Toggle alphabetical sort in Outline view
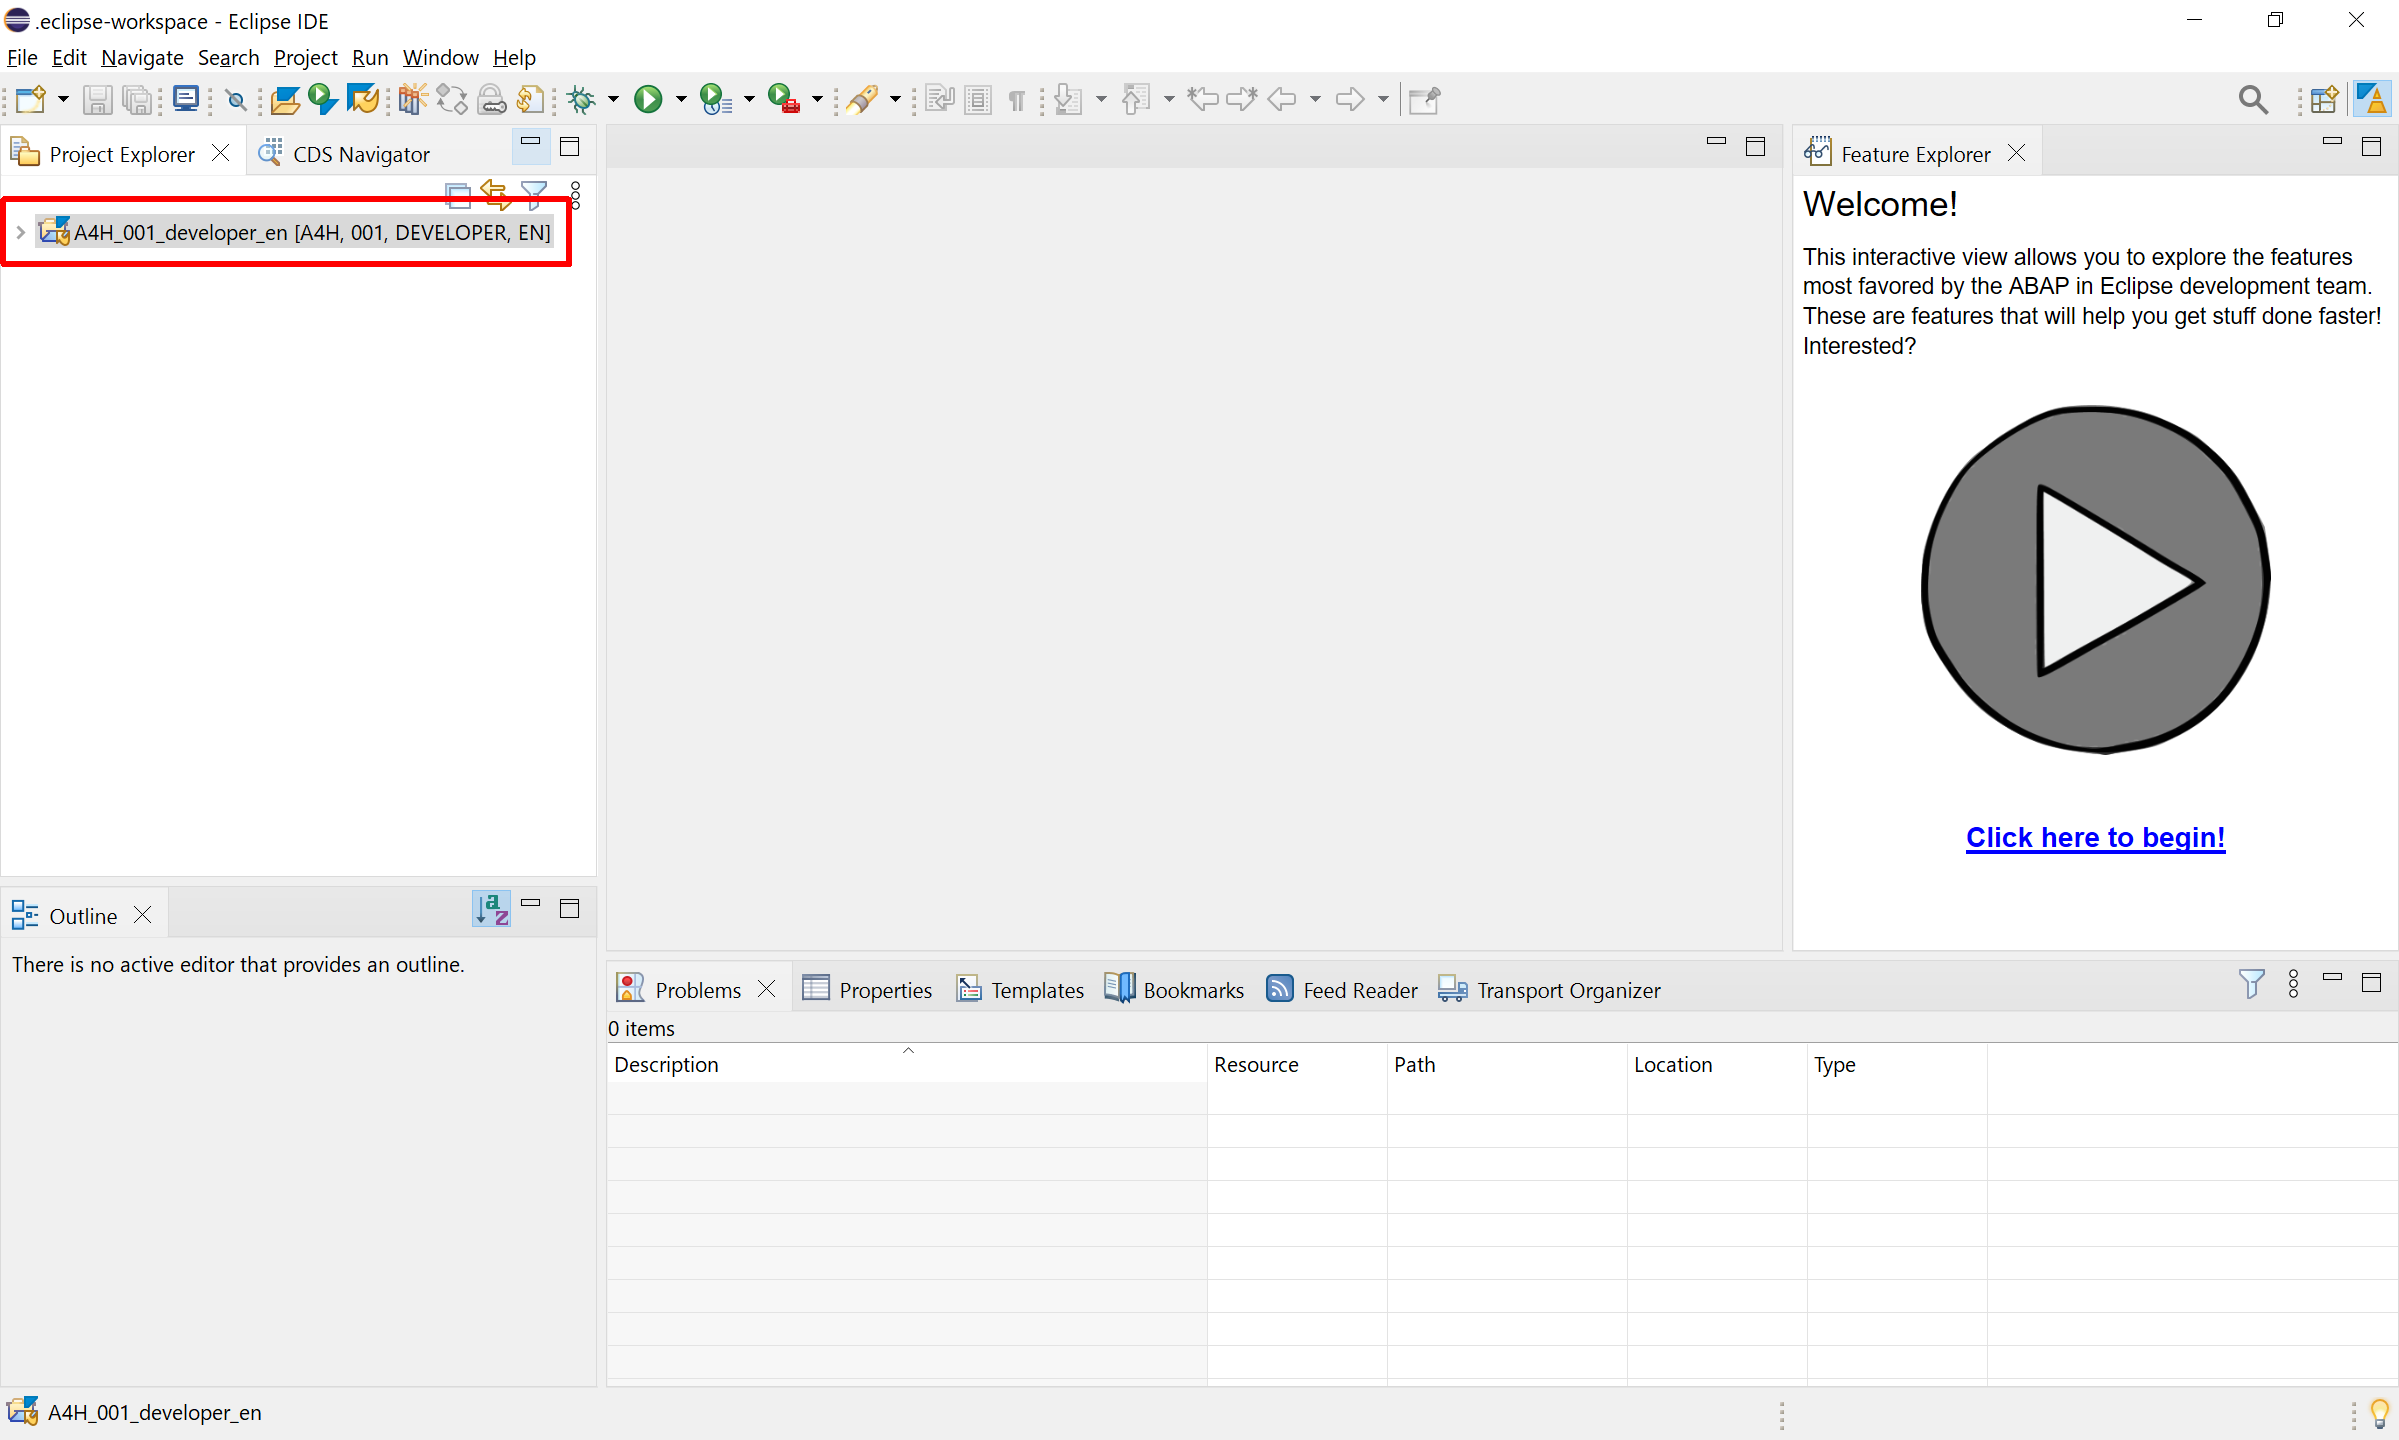Screen dimensions: 2399x1440 click(491, 909)
